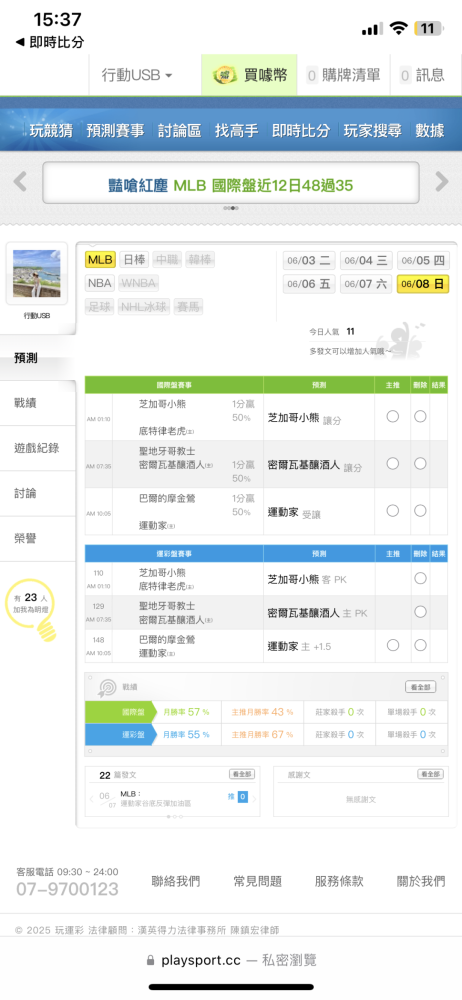The width and height of the screenshot is (462, 1000).
Task: Select 刪除 for 芝加哥小熊 讓分 prediction
Action: click(420, 416)
